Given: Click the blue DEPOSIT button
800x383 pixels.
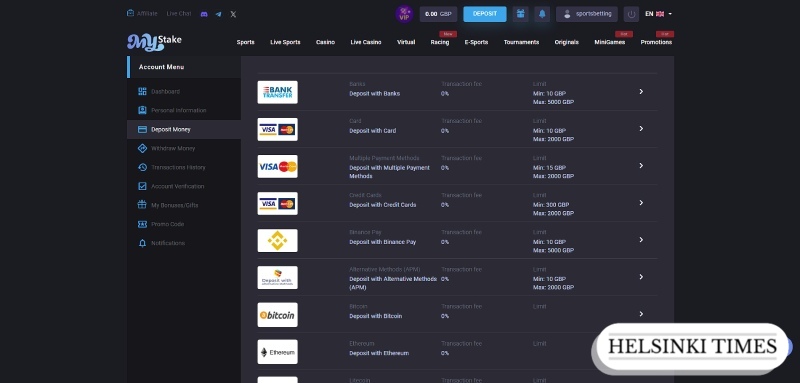Looking at the screenshot, I should 485,14.
